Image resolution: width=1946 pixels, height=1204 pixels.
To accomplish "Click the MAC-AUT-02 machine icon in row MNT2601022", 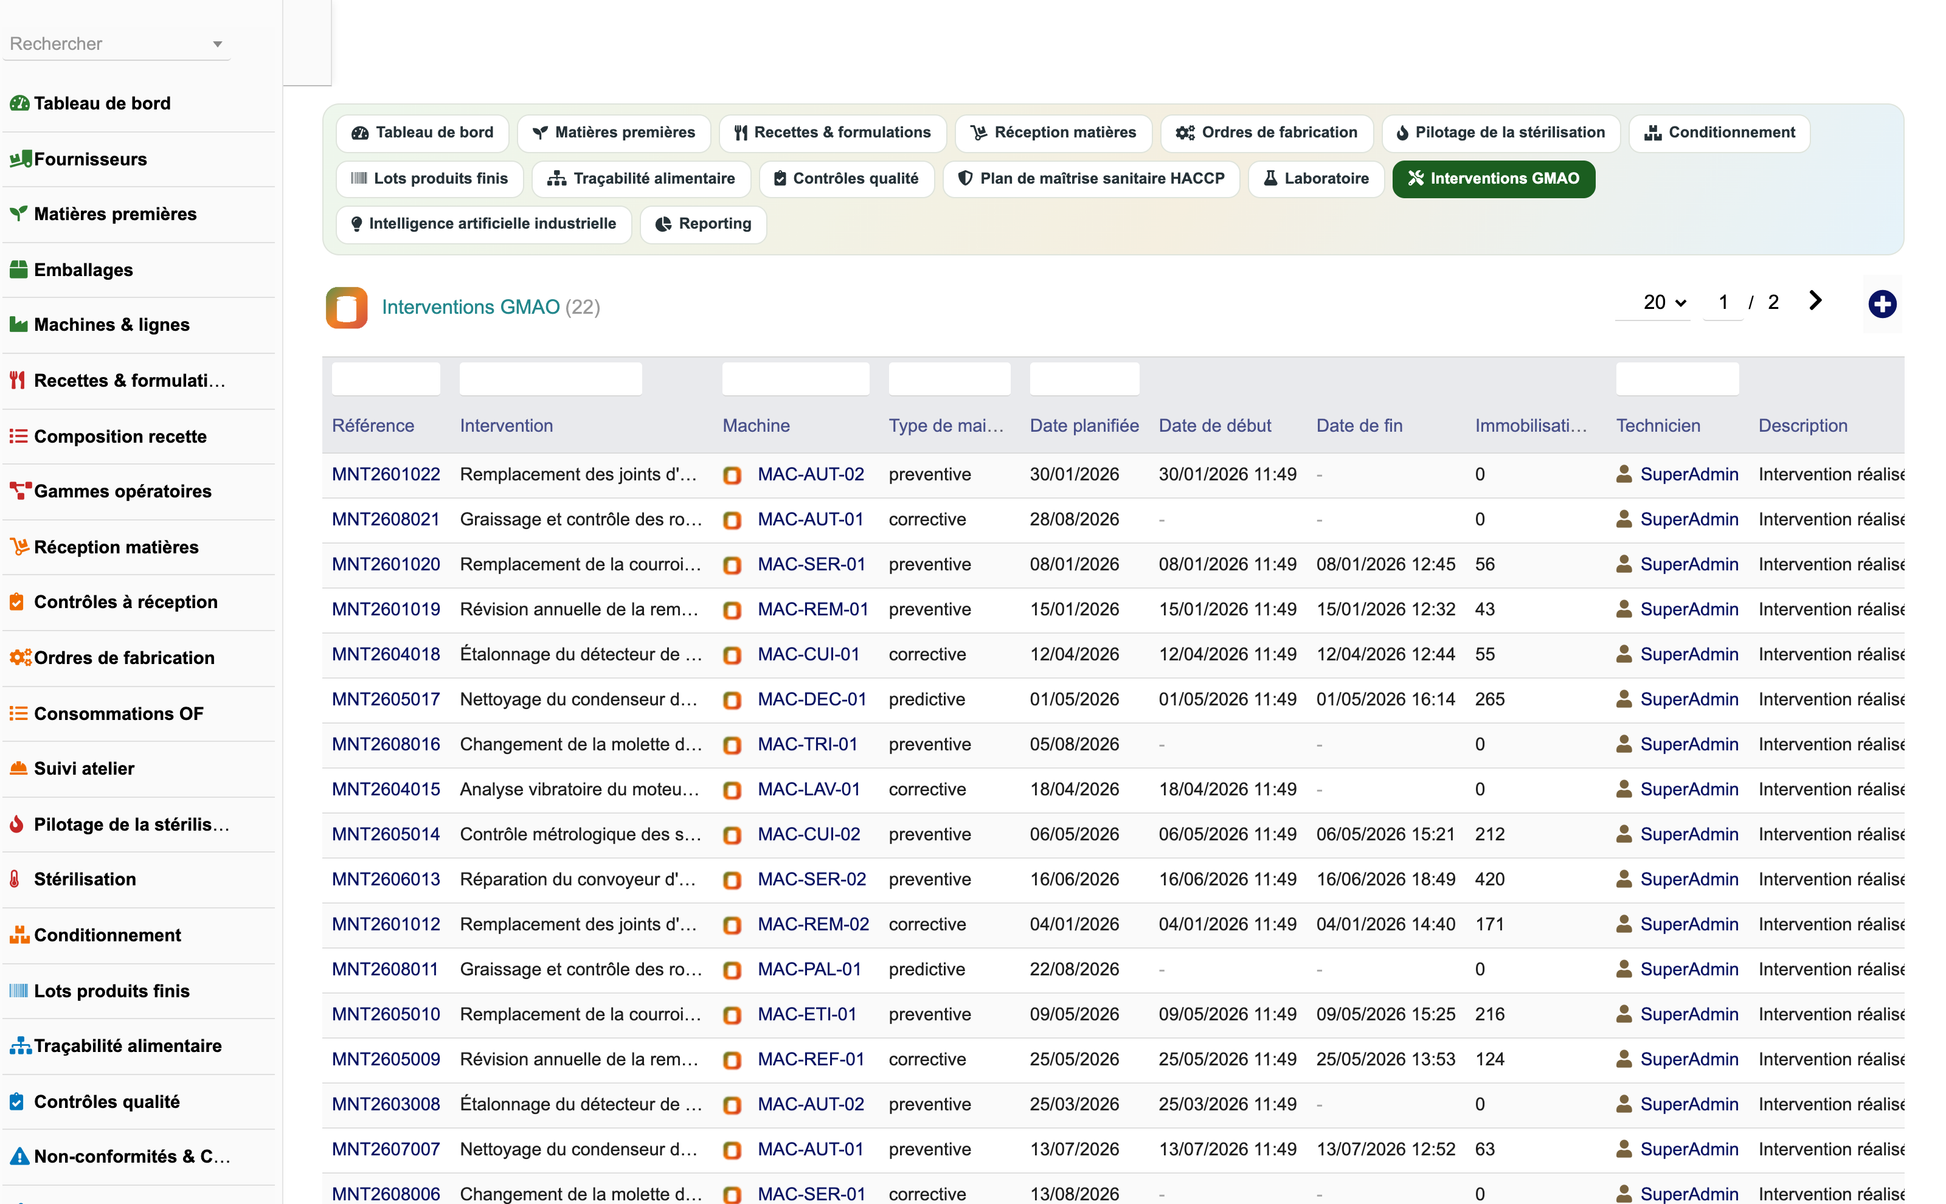I will coord(733,476).
